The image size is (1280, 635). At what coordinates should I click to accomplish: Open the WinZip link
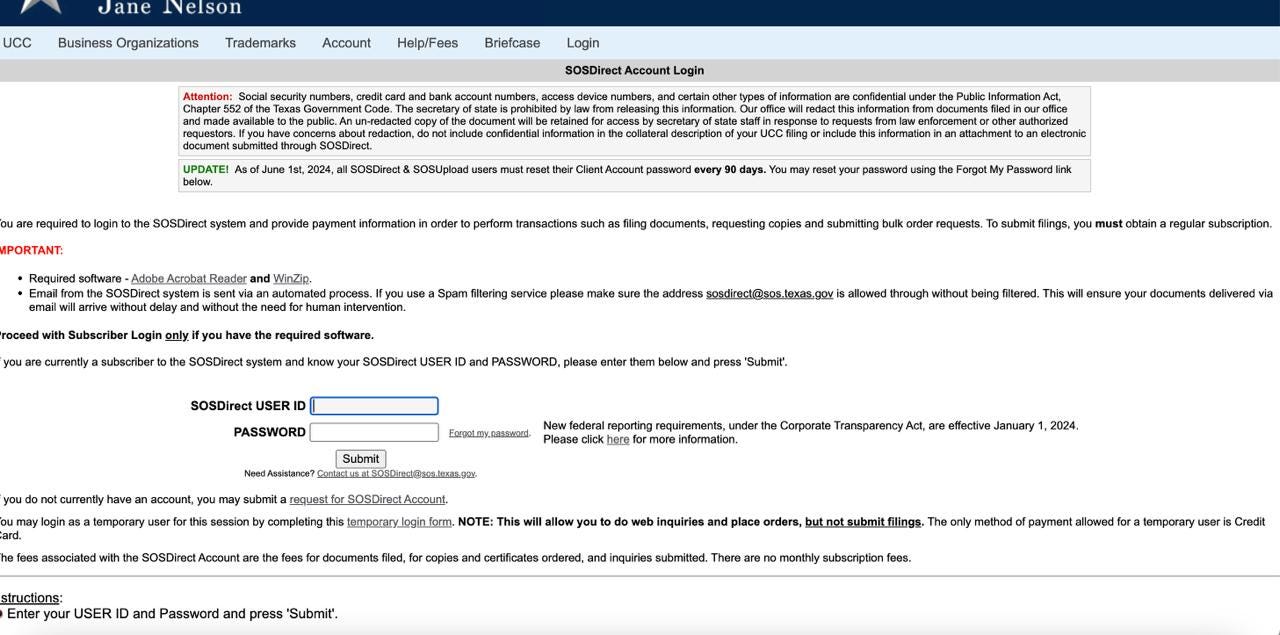(291, 279)
